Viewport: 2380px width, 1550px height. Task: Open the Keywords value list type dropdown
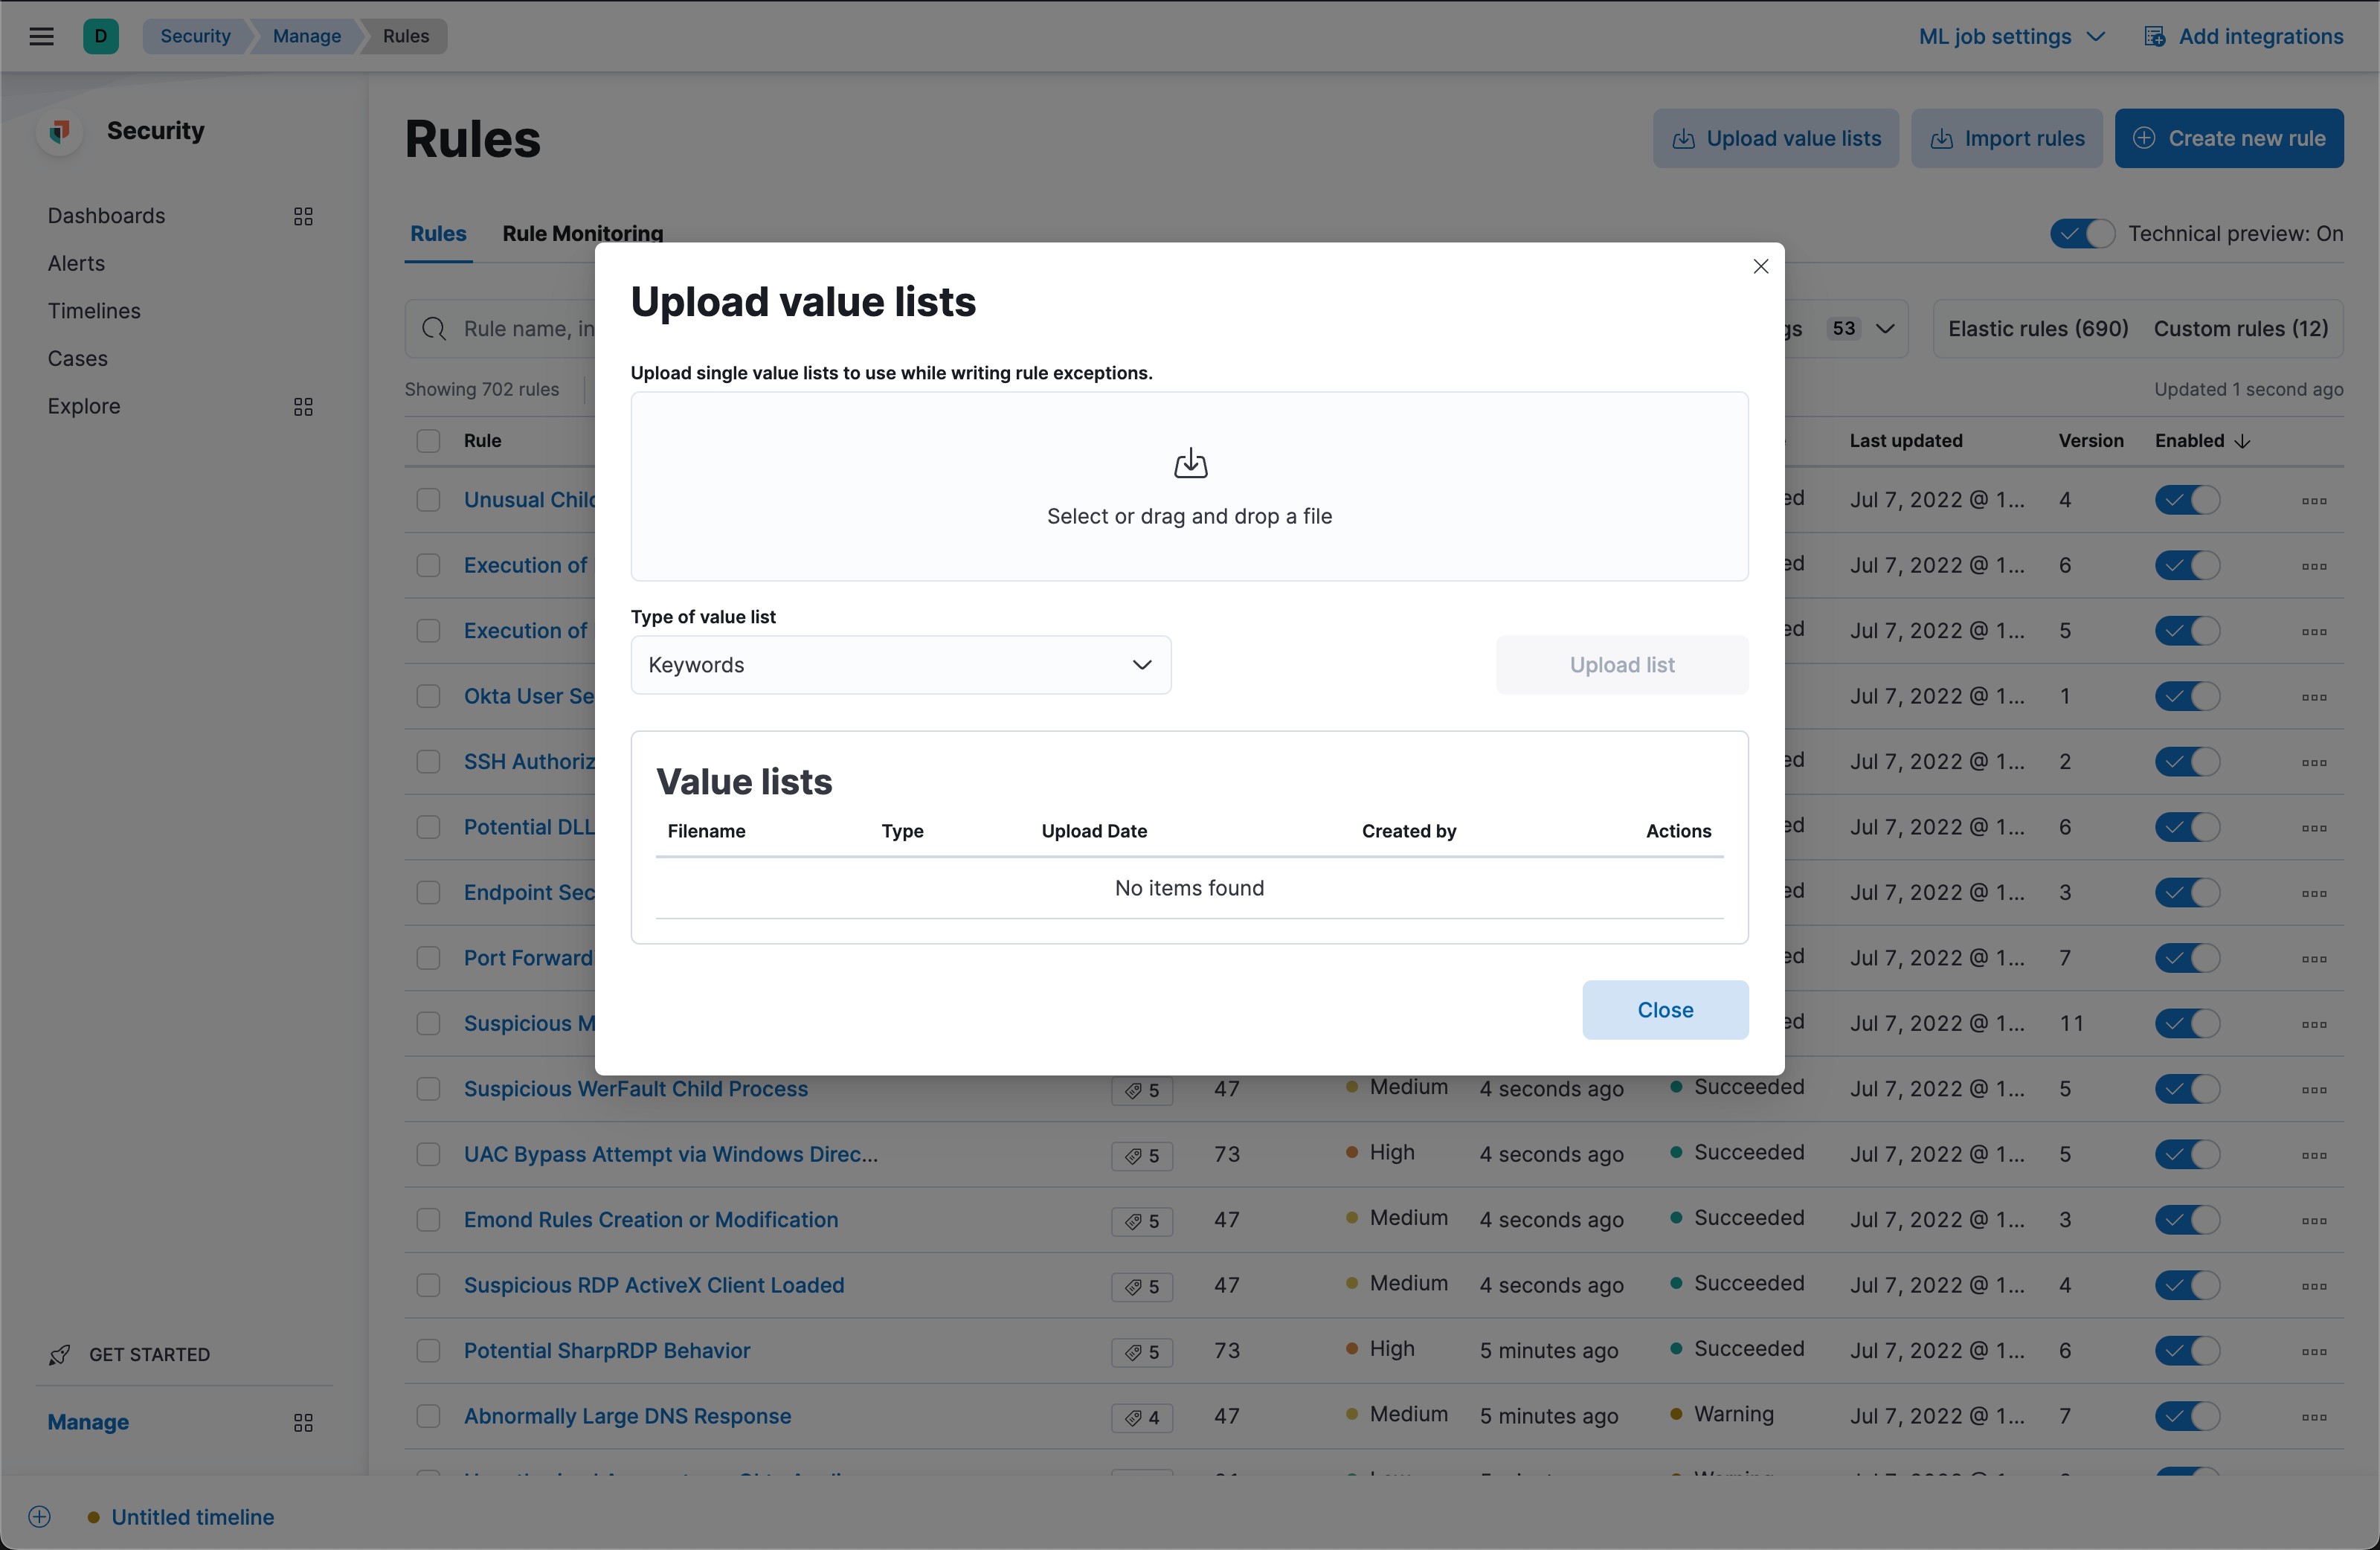pos(899,664)
